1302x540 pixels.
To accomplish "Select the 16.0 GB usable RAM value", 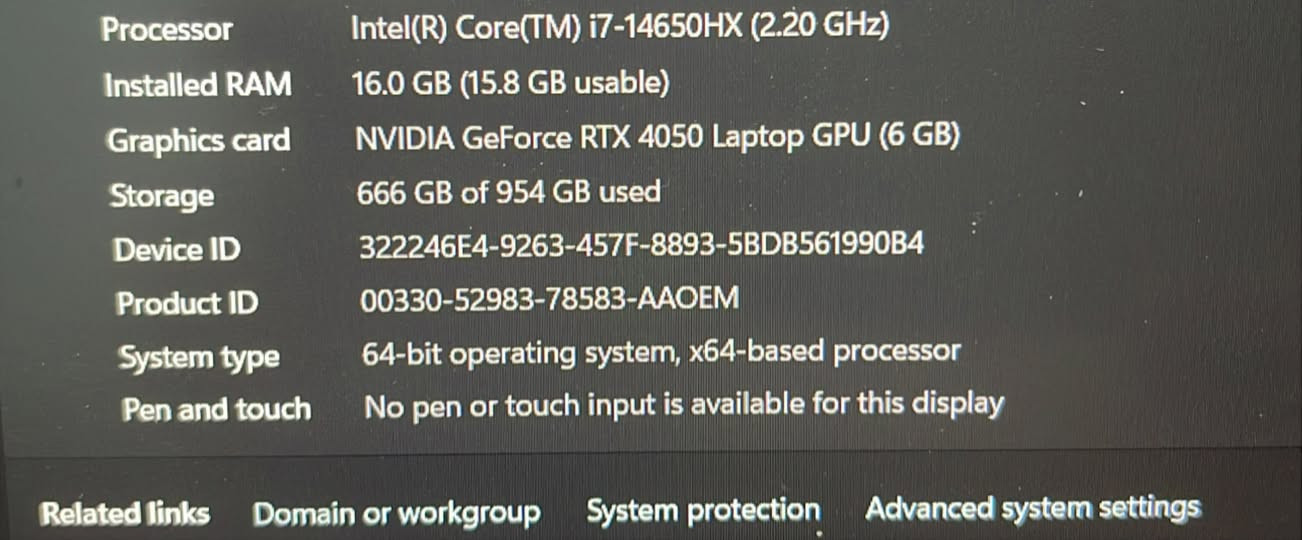I will [511, 83].
